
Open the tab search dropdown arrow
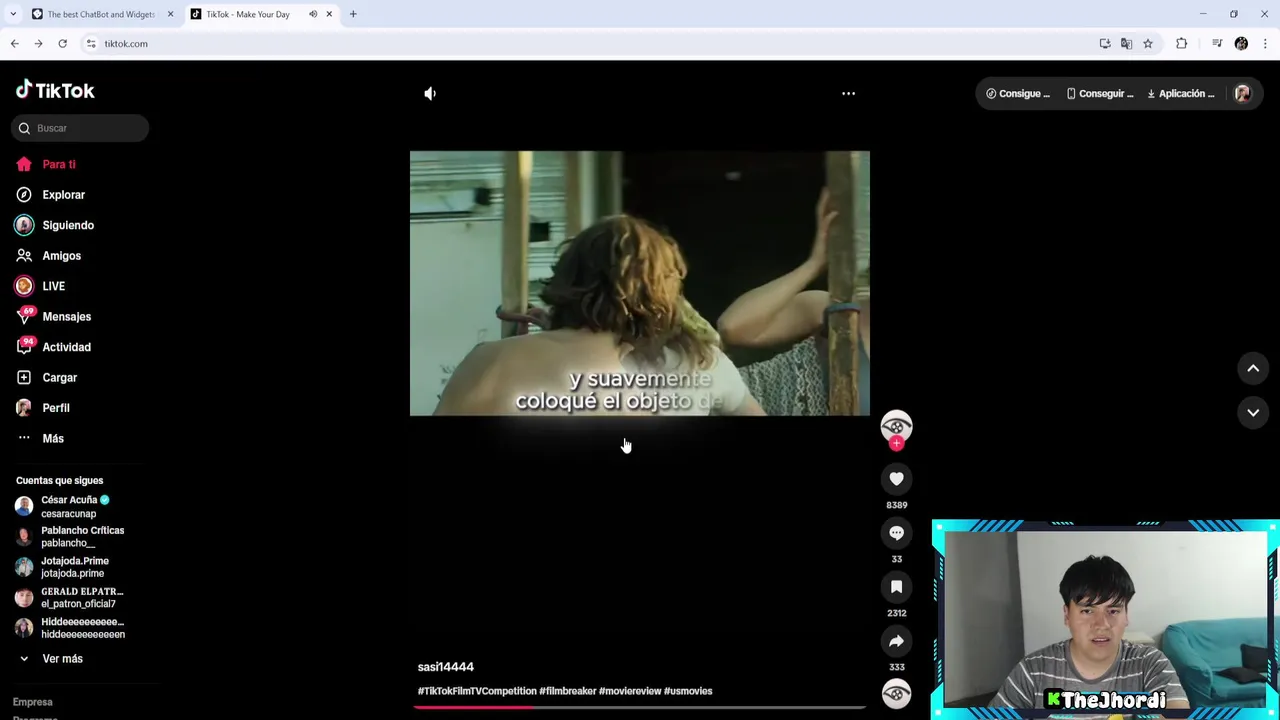[13, 14]
